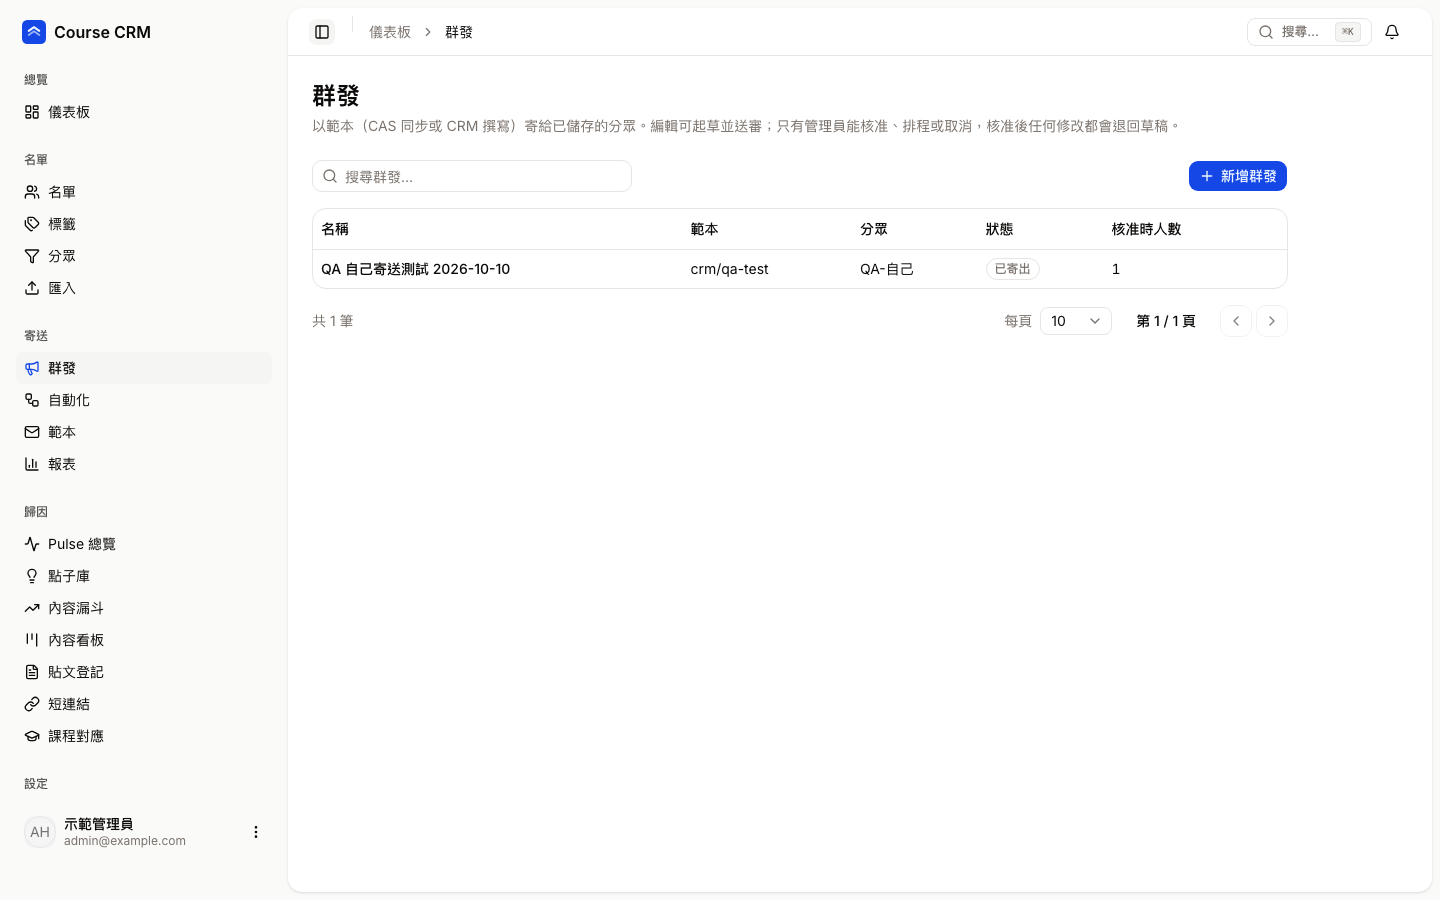Click the 分眾 funnel filter icon
The width and height of the screenshot is (1440, 900).
tap(32, 256)
